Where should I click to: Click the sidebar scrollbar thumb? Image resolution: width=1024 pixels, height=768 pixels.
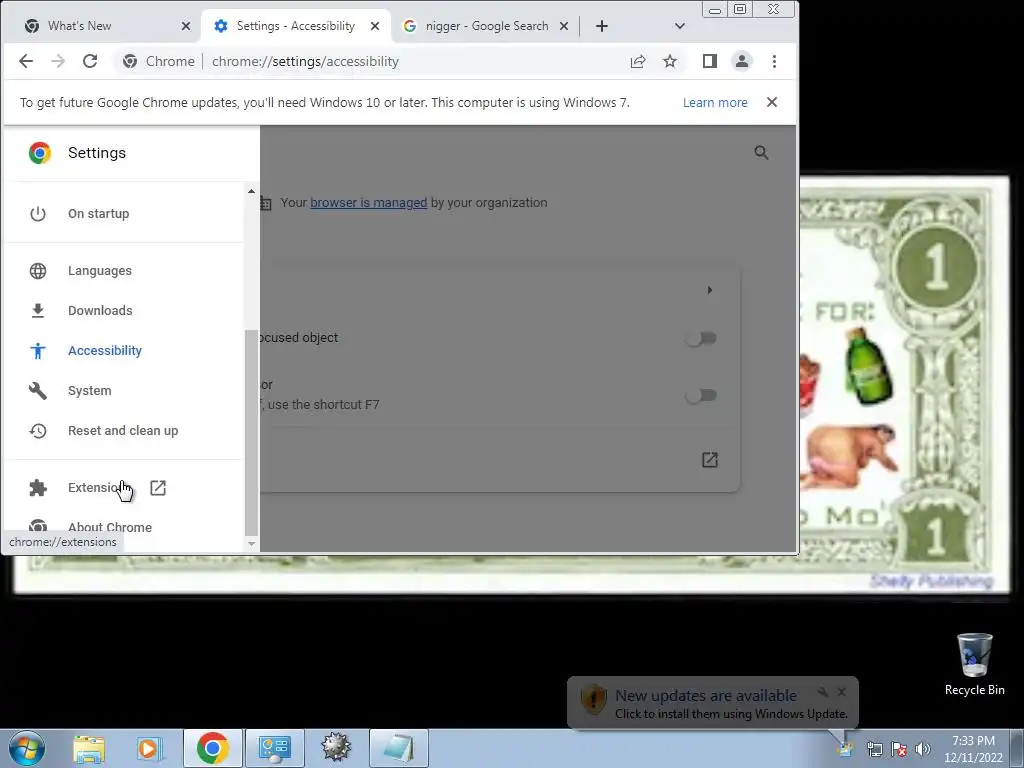[x=251, y=432]
